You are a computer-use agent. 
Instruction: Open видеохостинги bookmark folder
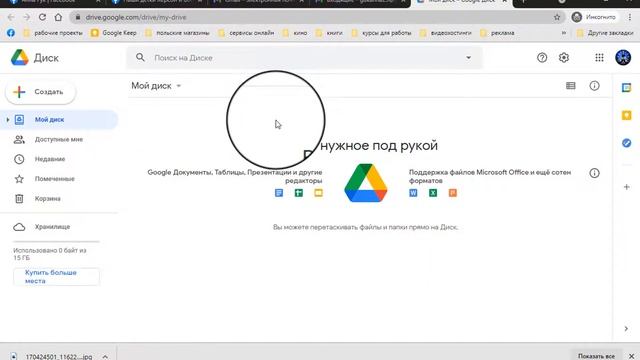tap(446, 33)
